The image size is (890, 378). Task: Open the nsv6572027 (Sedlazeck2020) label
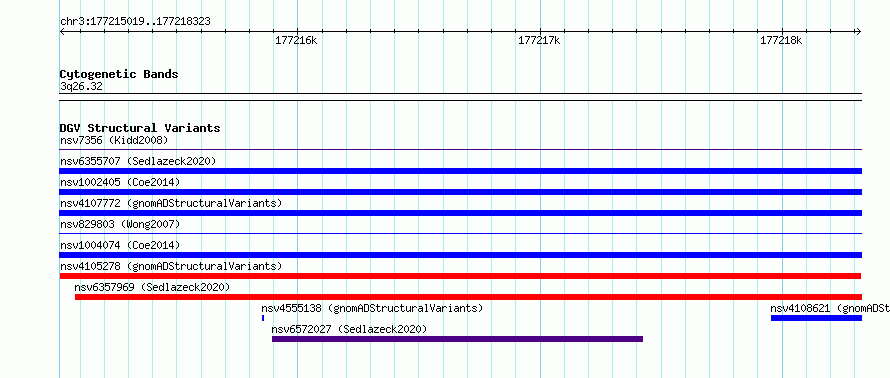coord(349,329)
